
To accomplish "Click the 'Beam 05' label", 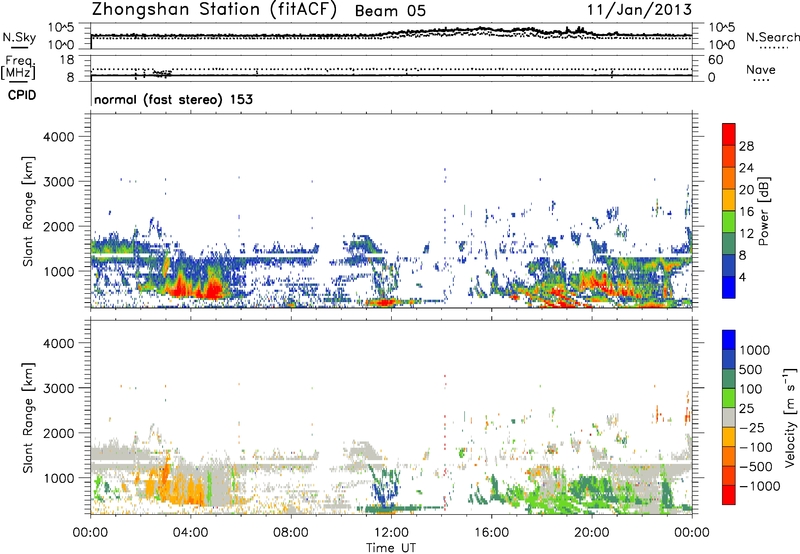I will 390,11.
